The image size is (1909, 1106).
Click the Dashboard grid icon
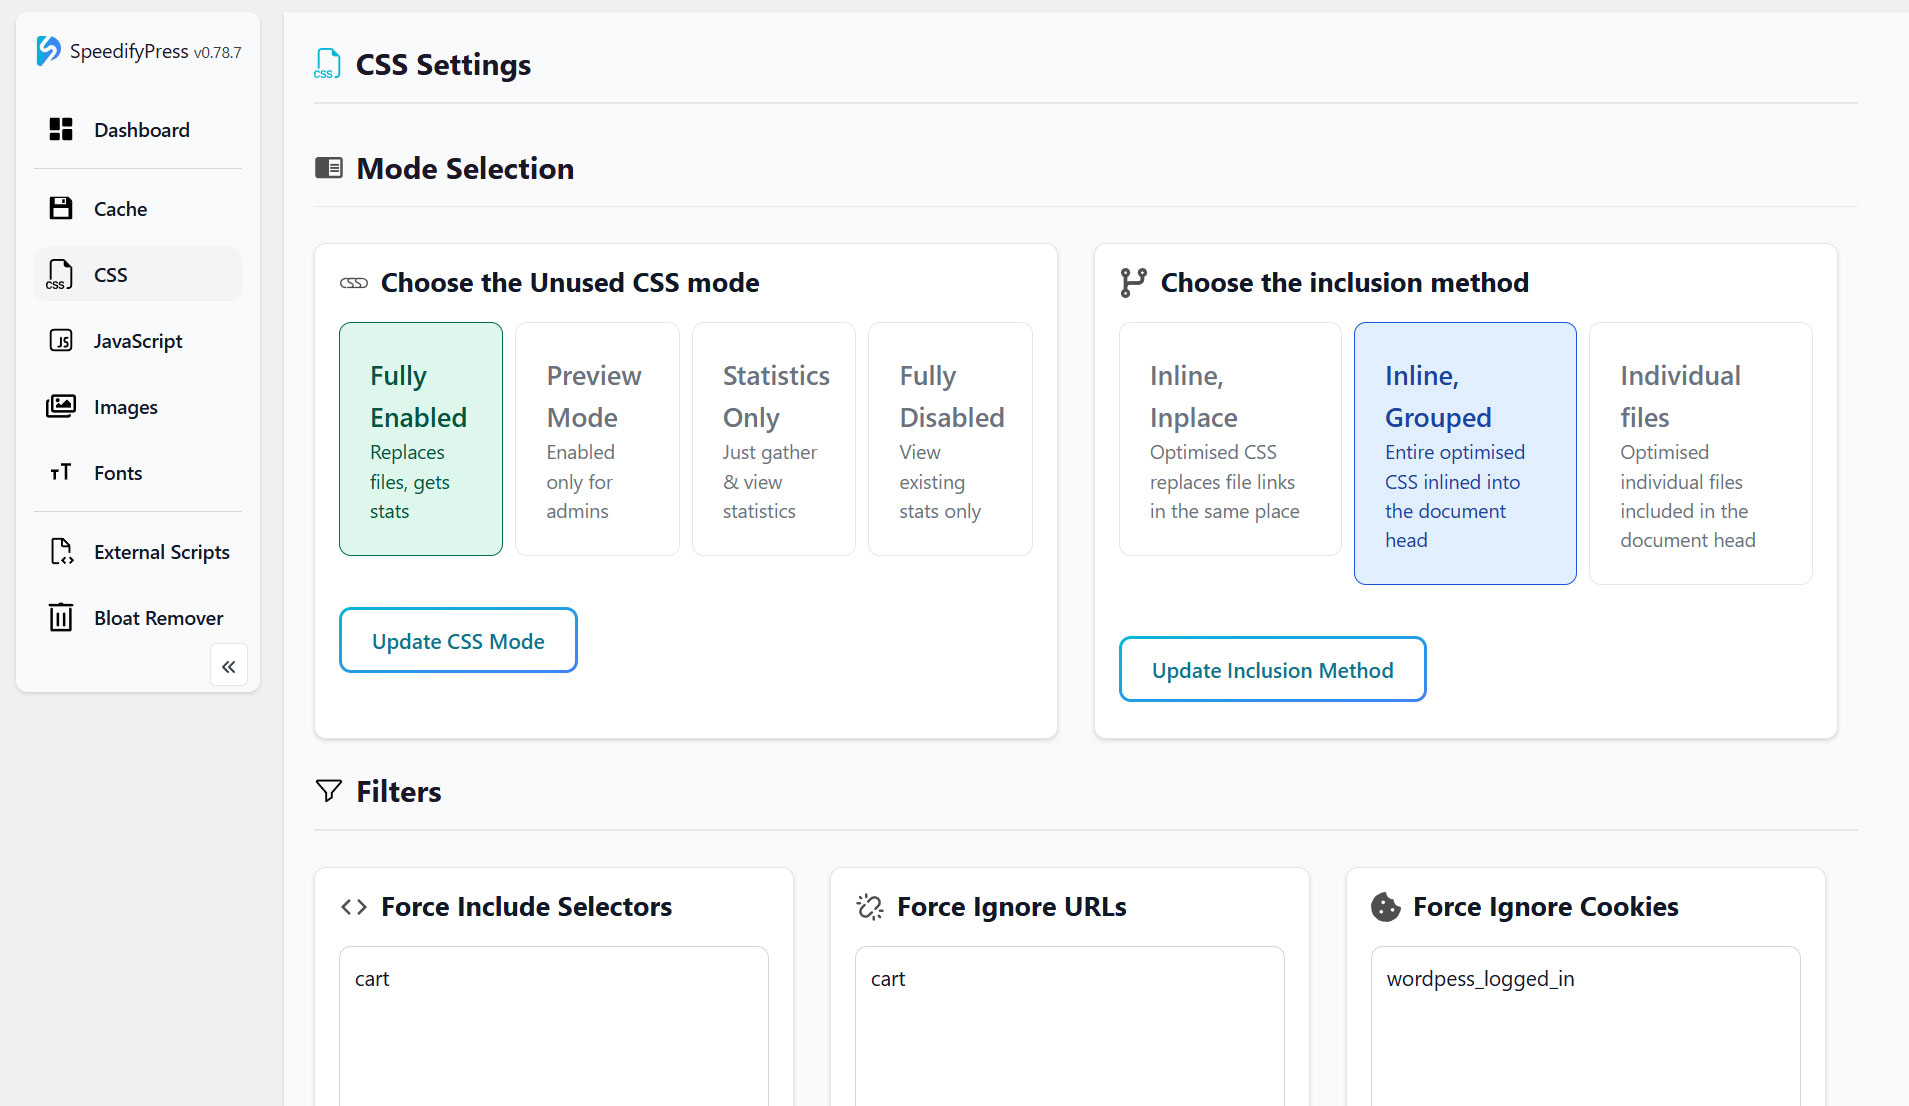(x=61, y=130)
